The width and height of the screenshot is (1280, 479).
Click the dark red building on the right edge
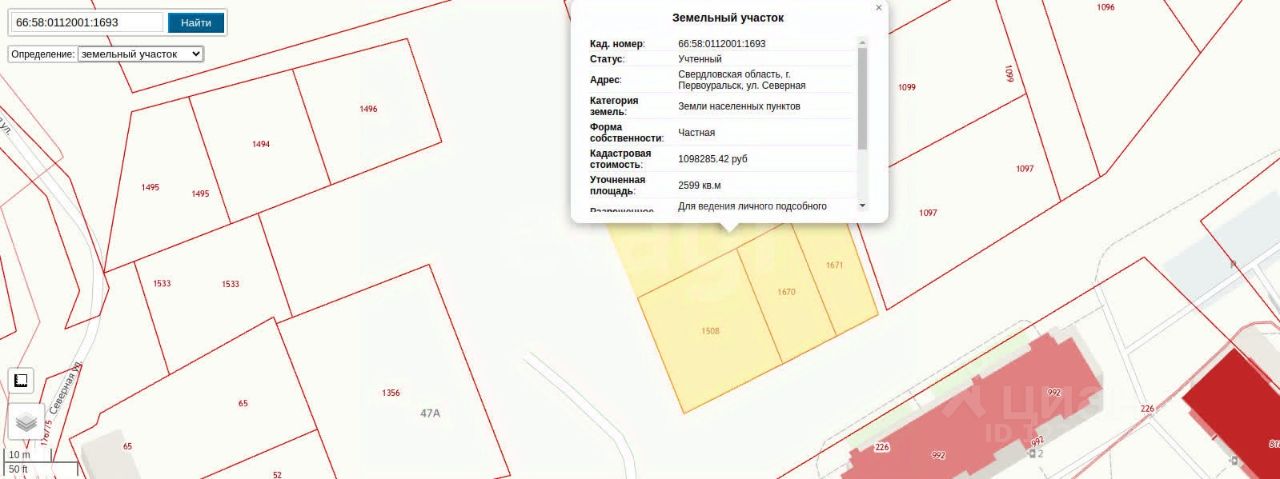coord(1232,412)
